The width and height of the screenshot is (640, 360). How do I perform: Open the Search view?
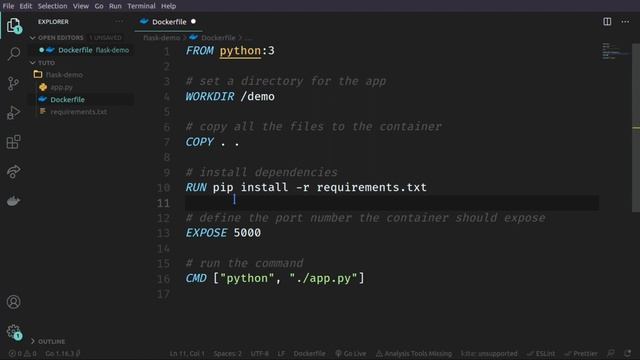point(13,54)
